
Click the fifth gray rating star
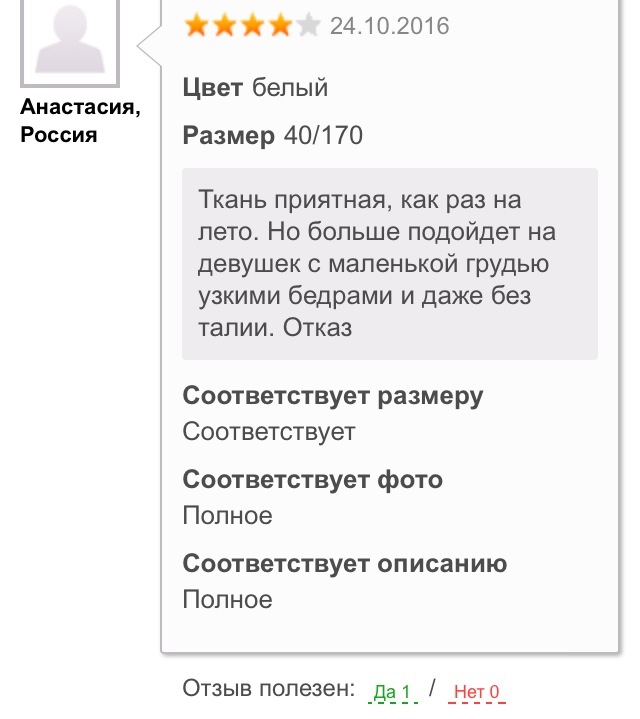(x=309, y=25)
